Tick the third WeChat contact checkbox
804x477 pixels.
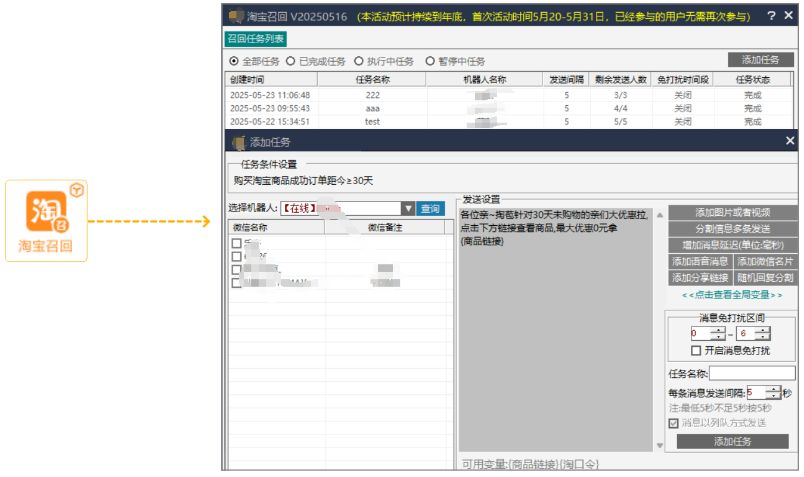pyautogui.click(x=236, y=269)
